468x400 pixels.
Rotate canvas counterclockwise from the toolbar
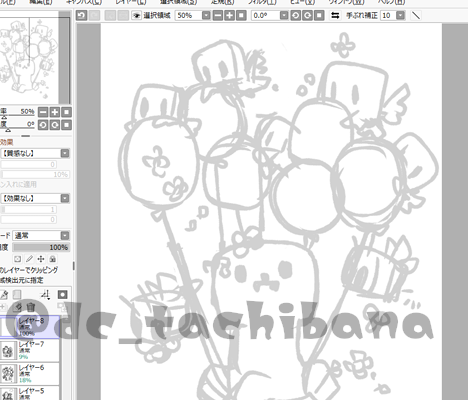click(x=295, y=15)
